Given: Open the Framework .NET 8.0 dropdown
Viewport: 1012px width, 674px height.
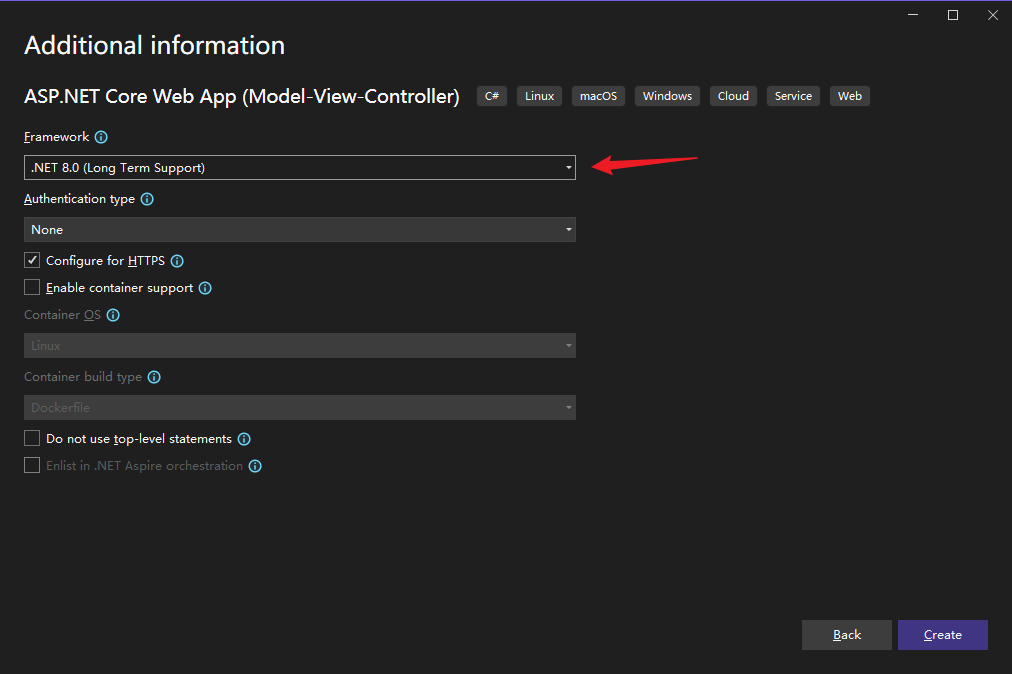Looking at the screenshot, I should pos(299,168).
